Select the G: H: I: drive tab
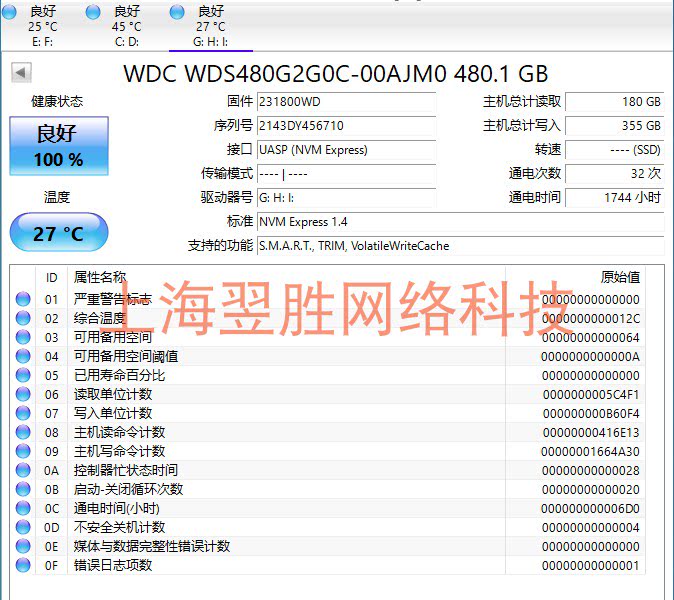 coord(211,26)
